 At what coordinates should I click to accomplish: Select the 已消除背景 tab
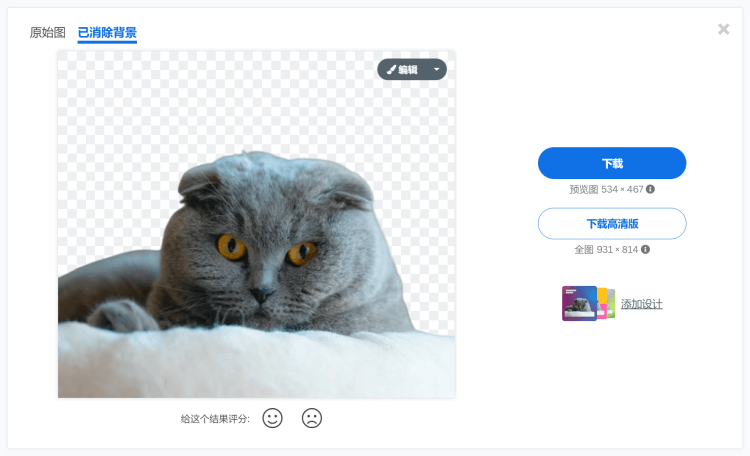point(107,33)
